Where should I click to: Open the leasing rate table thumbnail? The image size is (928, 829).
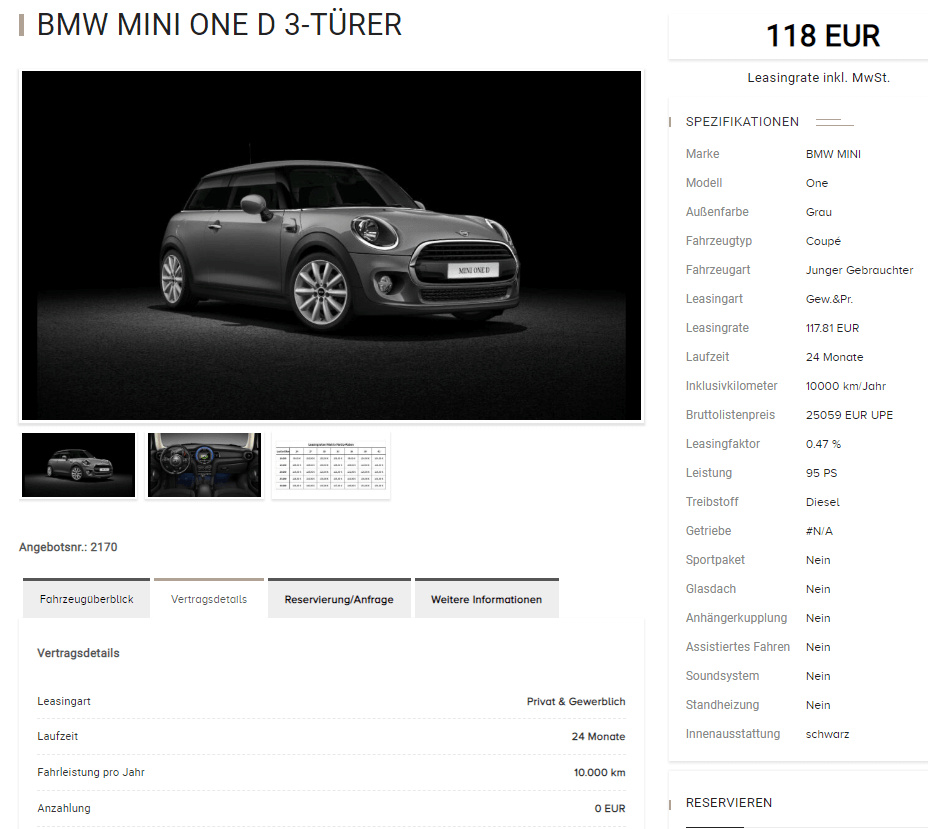click(331, 465)
